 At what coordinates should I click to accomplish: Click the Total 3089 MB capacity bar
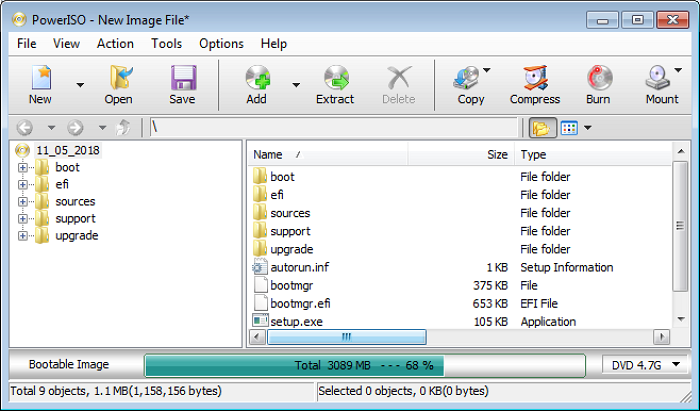(365, 365)
